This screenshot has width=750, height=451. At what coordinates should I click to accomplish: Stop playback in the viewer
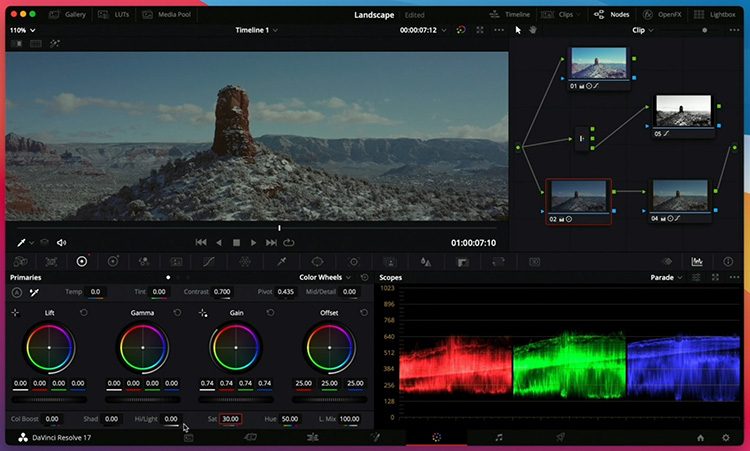(x=237, y=242)
